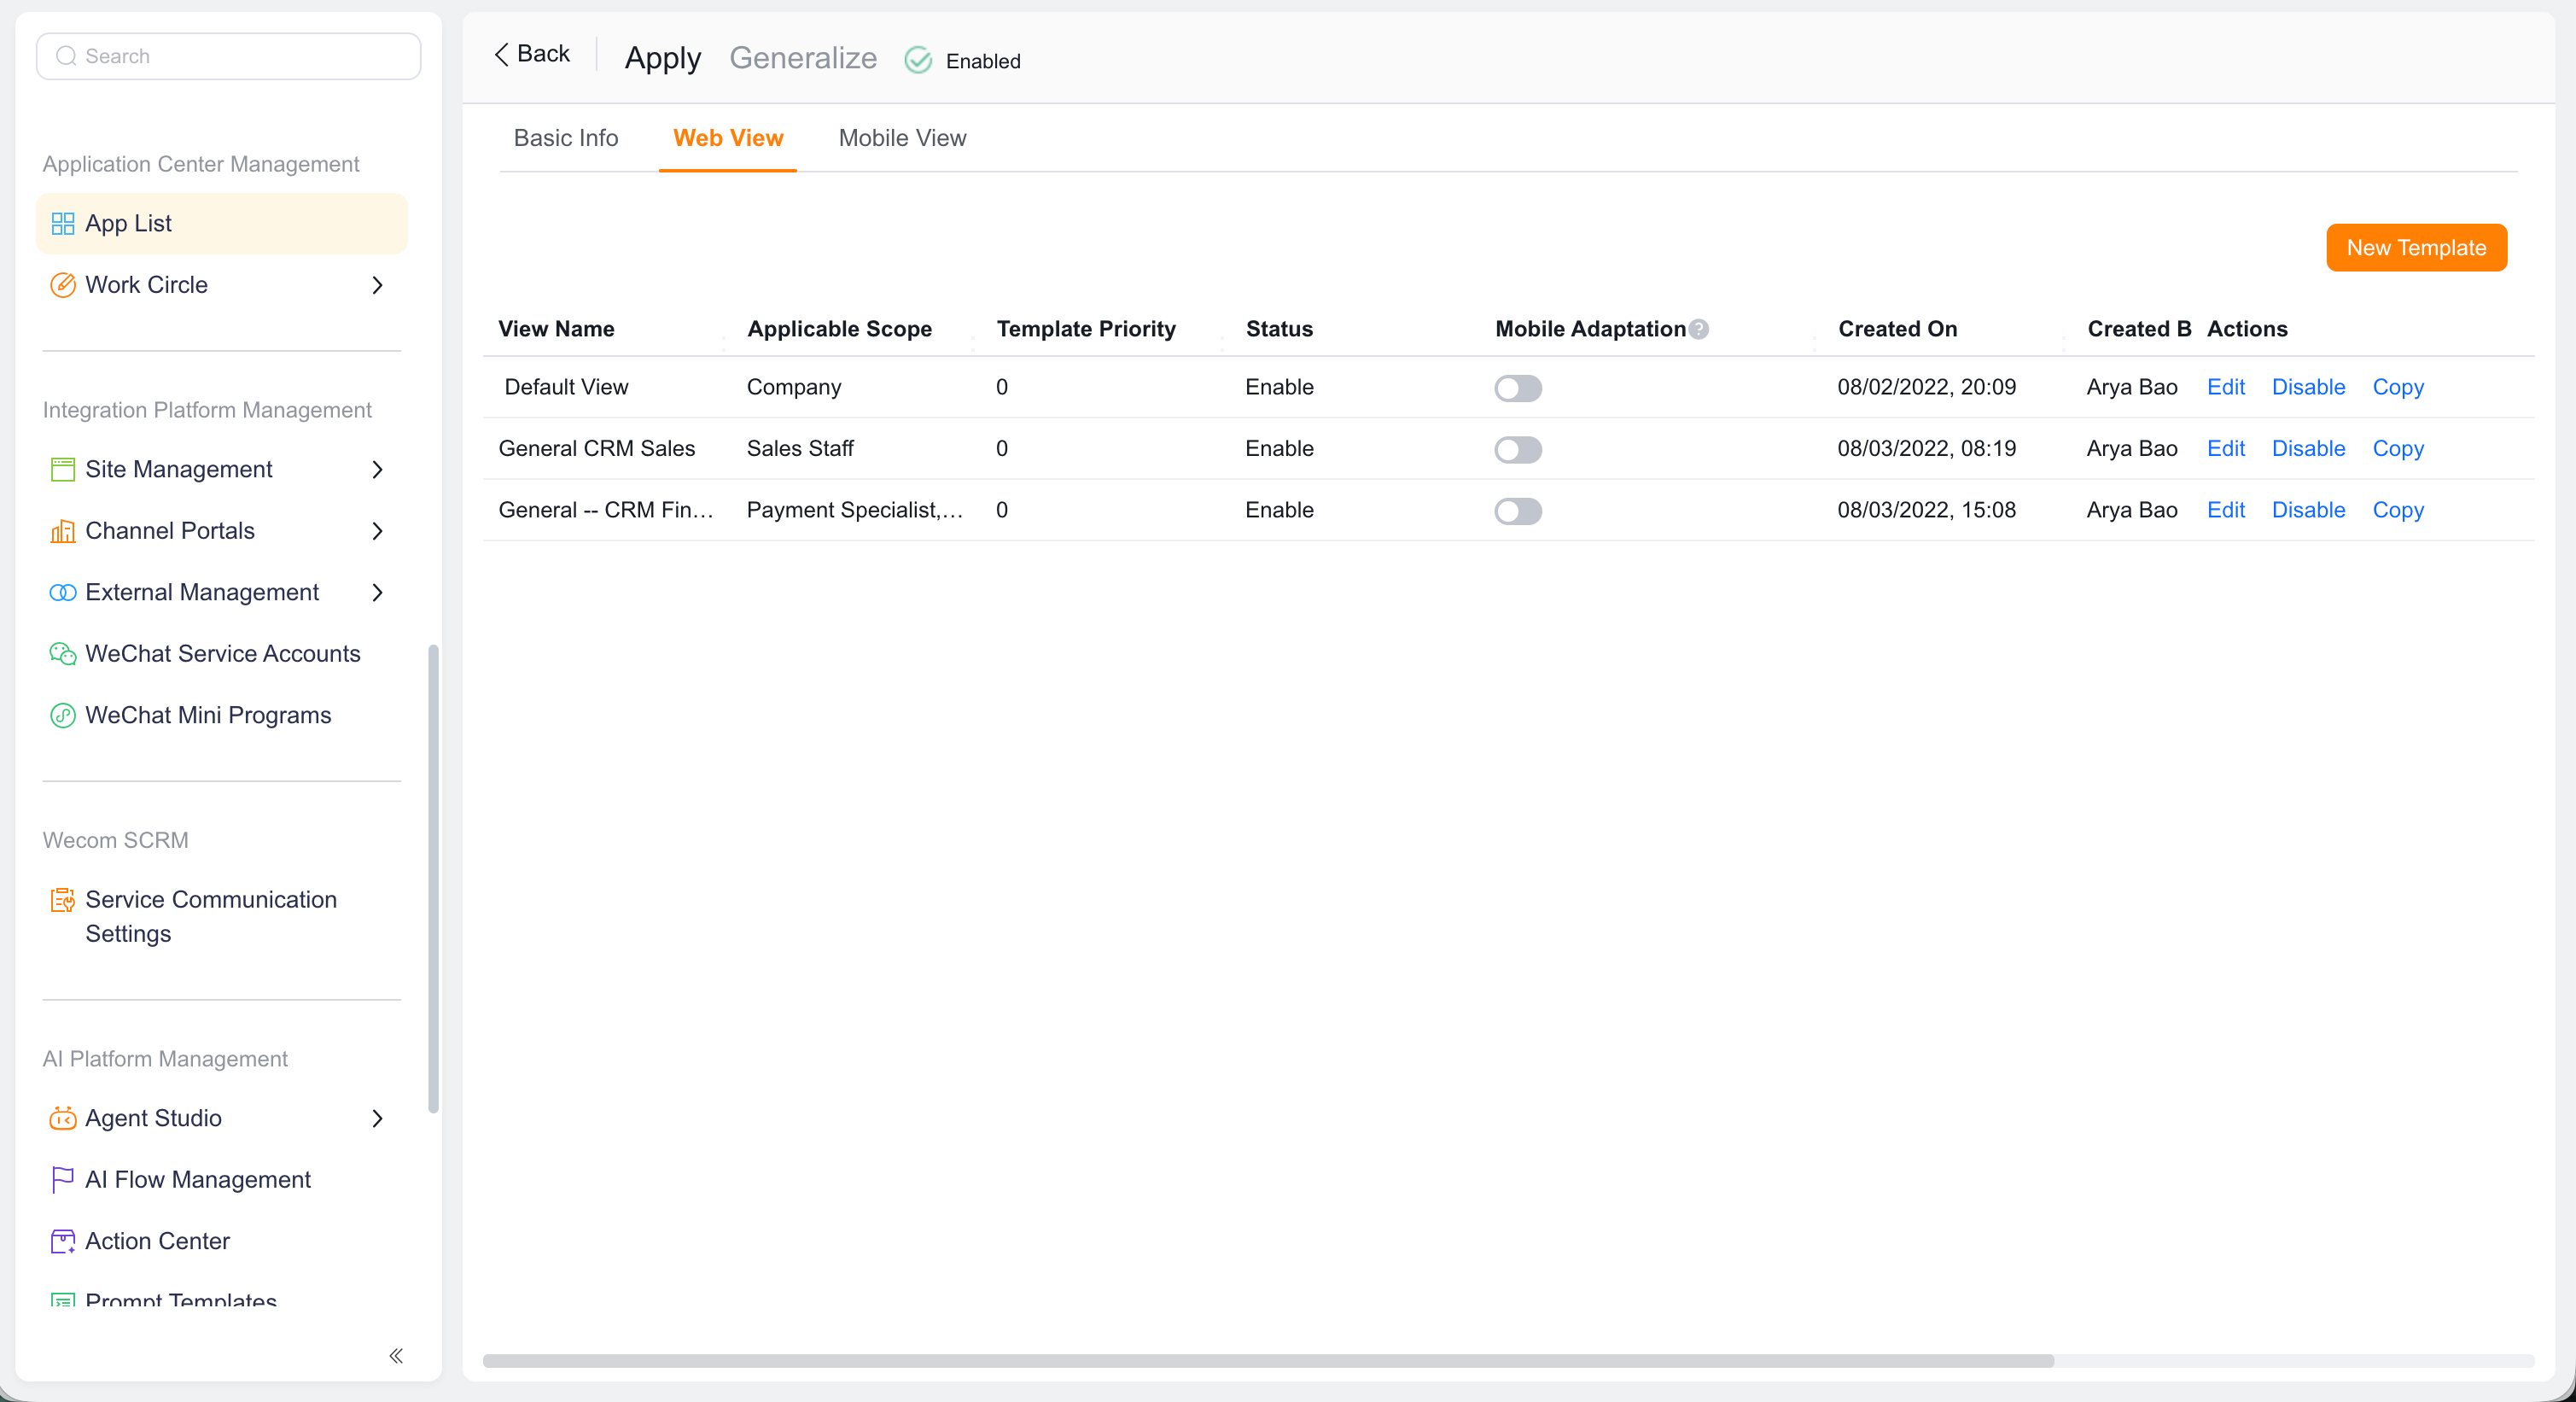Click the green Enabled checkmark icon

(918, 61)
